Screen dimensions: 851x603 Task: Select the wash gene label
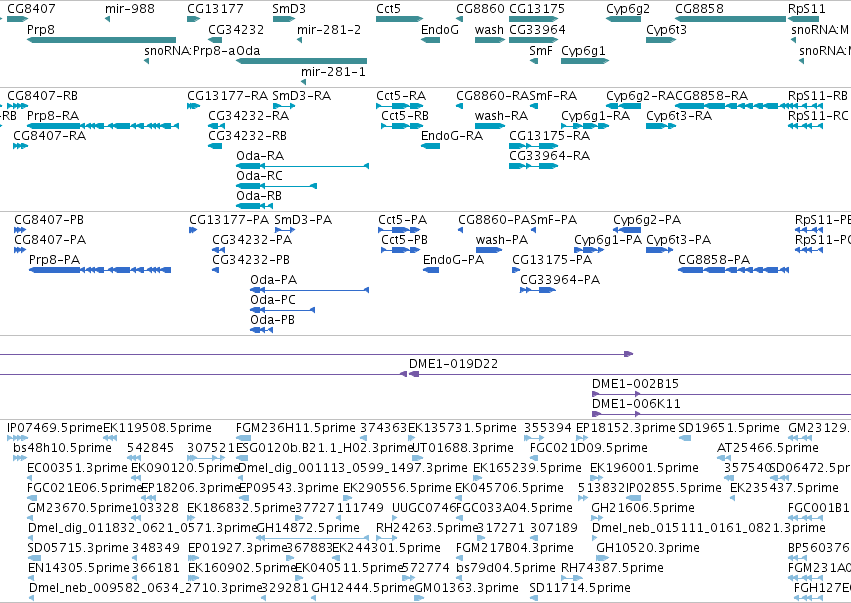point(489,29)
